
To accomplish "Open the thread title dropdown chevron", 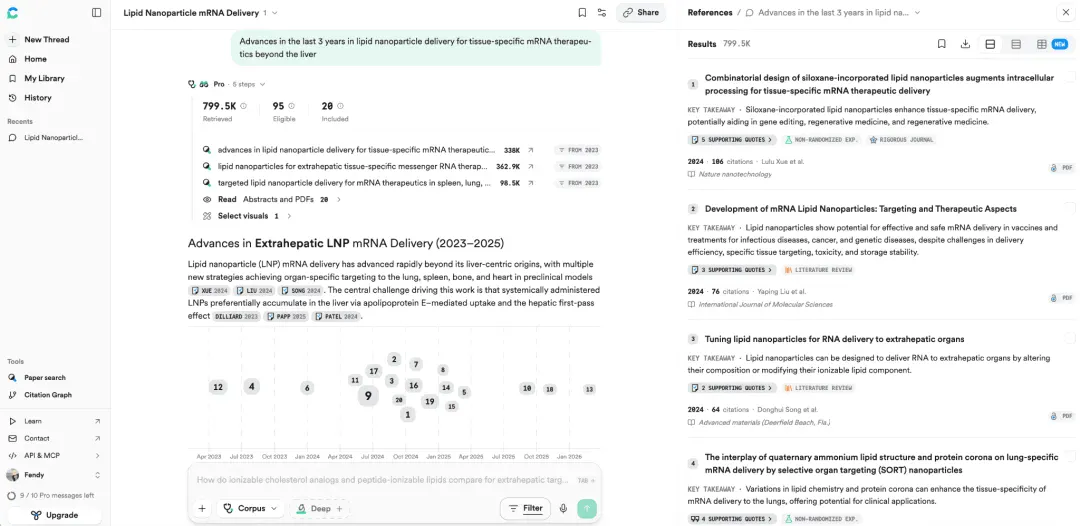I will coord(275,12).
